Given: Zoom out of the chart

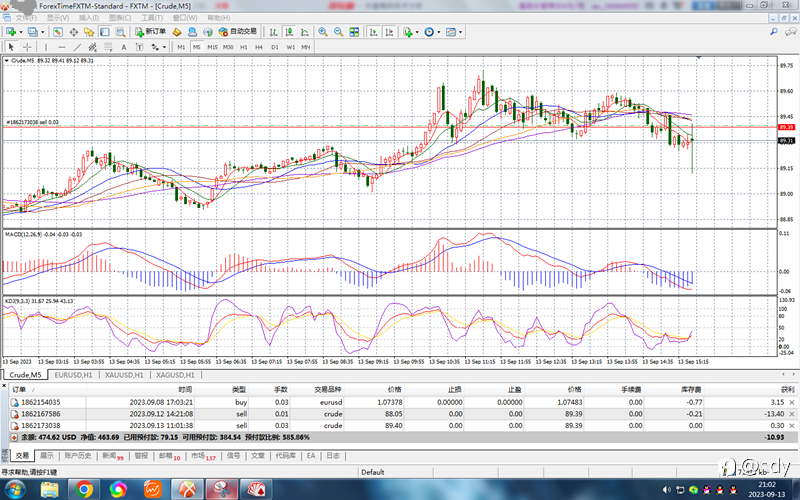Looking at the screenshot, I should 338,32.
